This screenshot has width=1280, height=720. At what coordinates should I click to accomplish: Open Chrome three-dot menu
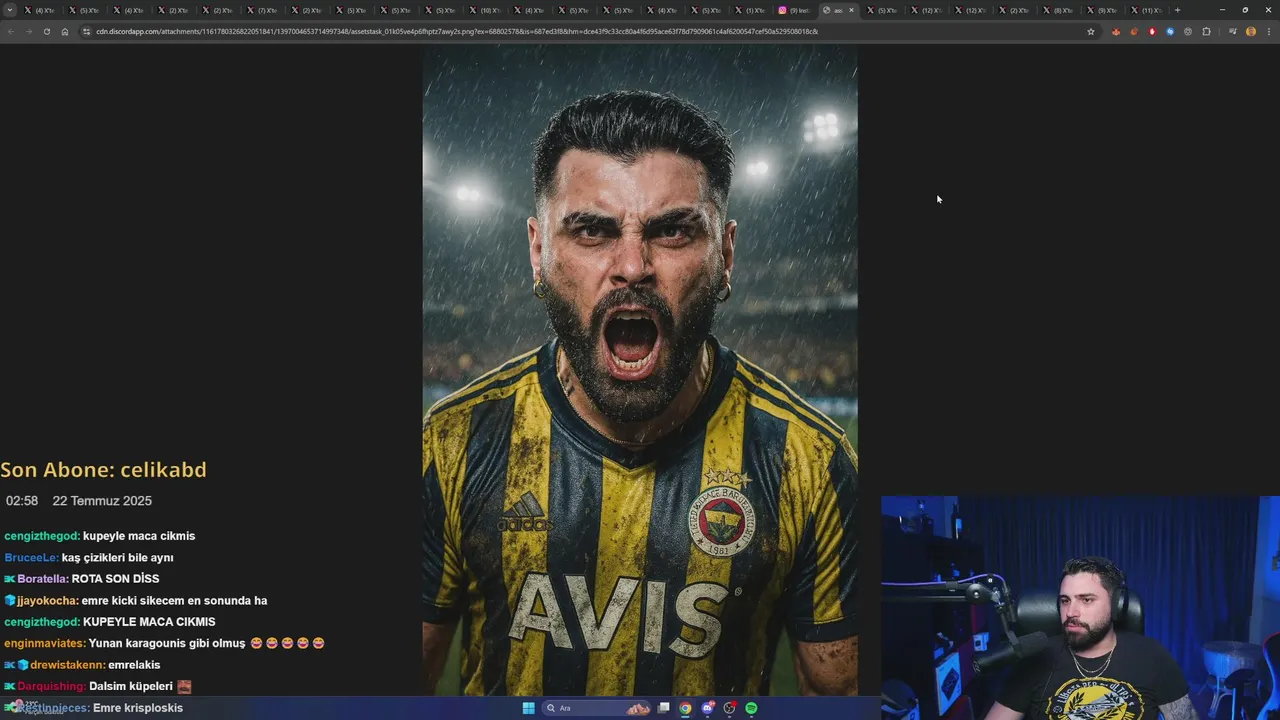pyautogui.click(x=1268, y=31)
